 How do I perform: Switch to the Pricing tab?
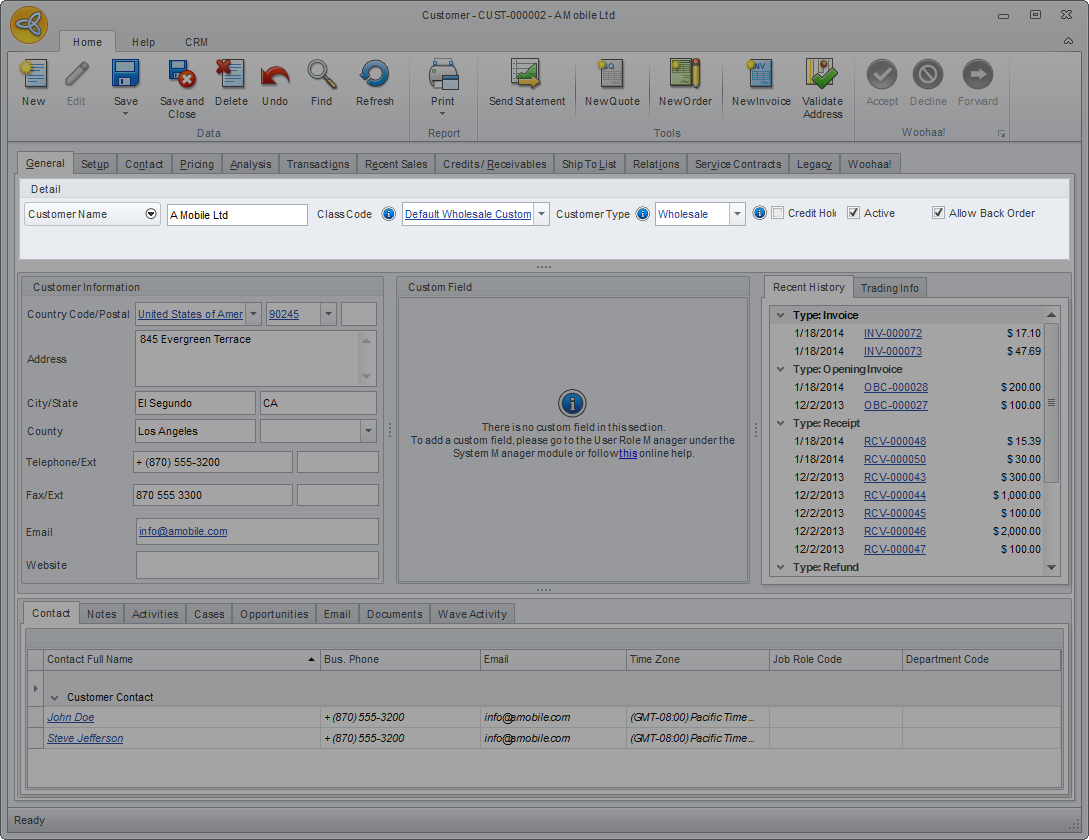[196, 164]
